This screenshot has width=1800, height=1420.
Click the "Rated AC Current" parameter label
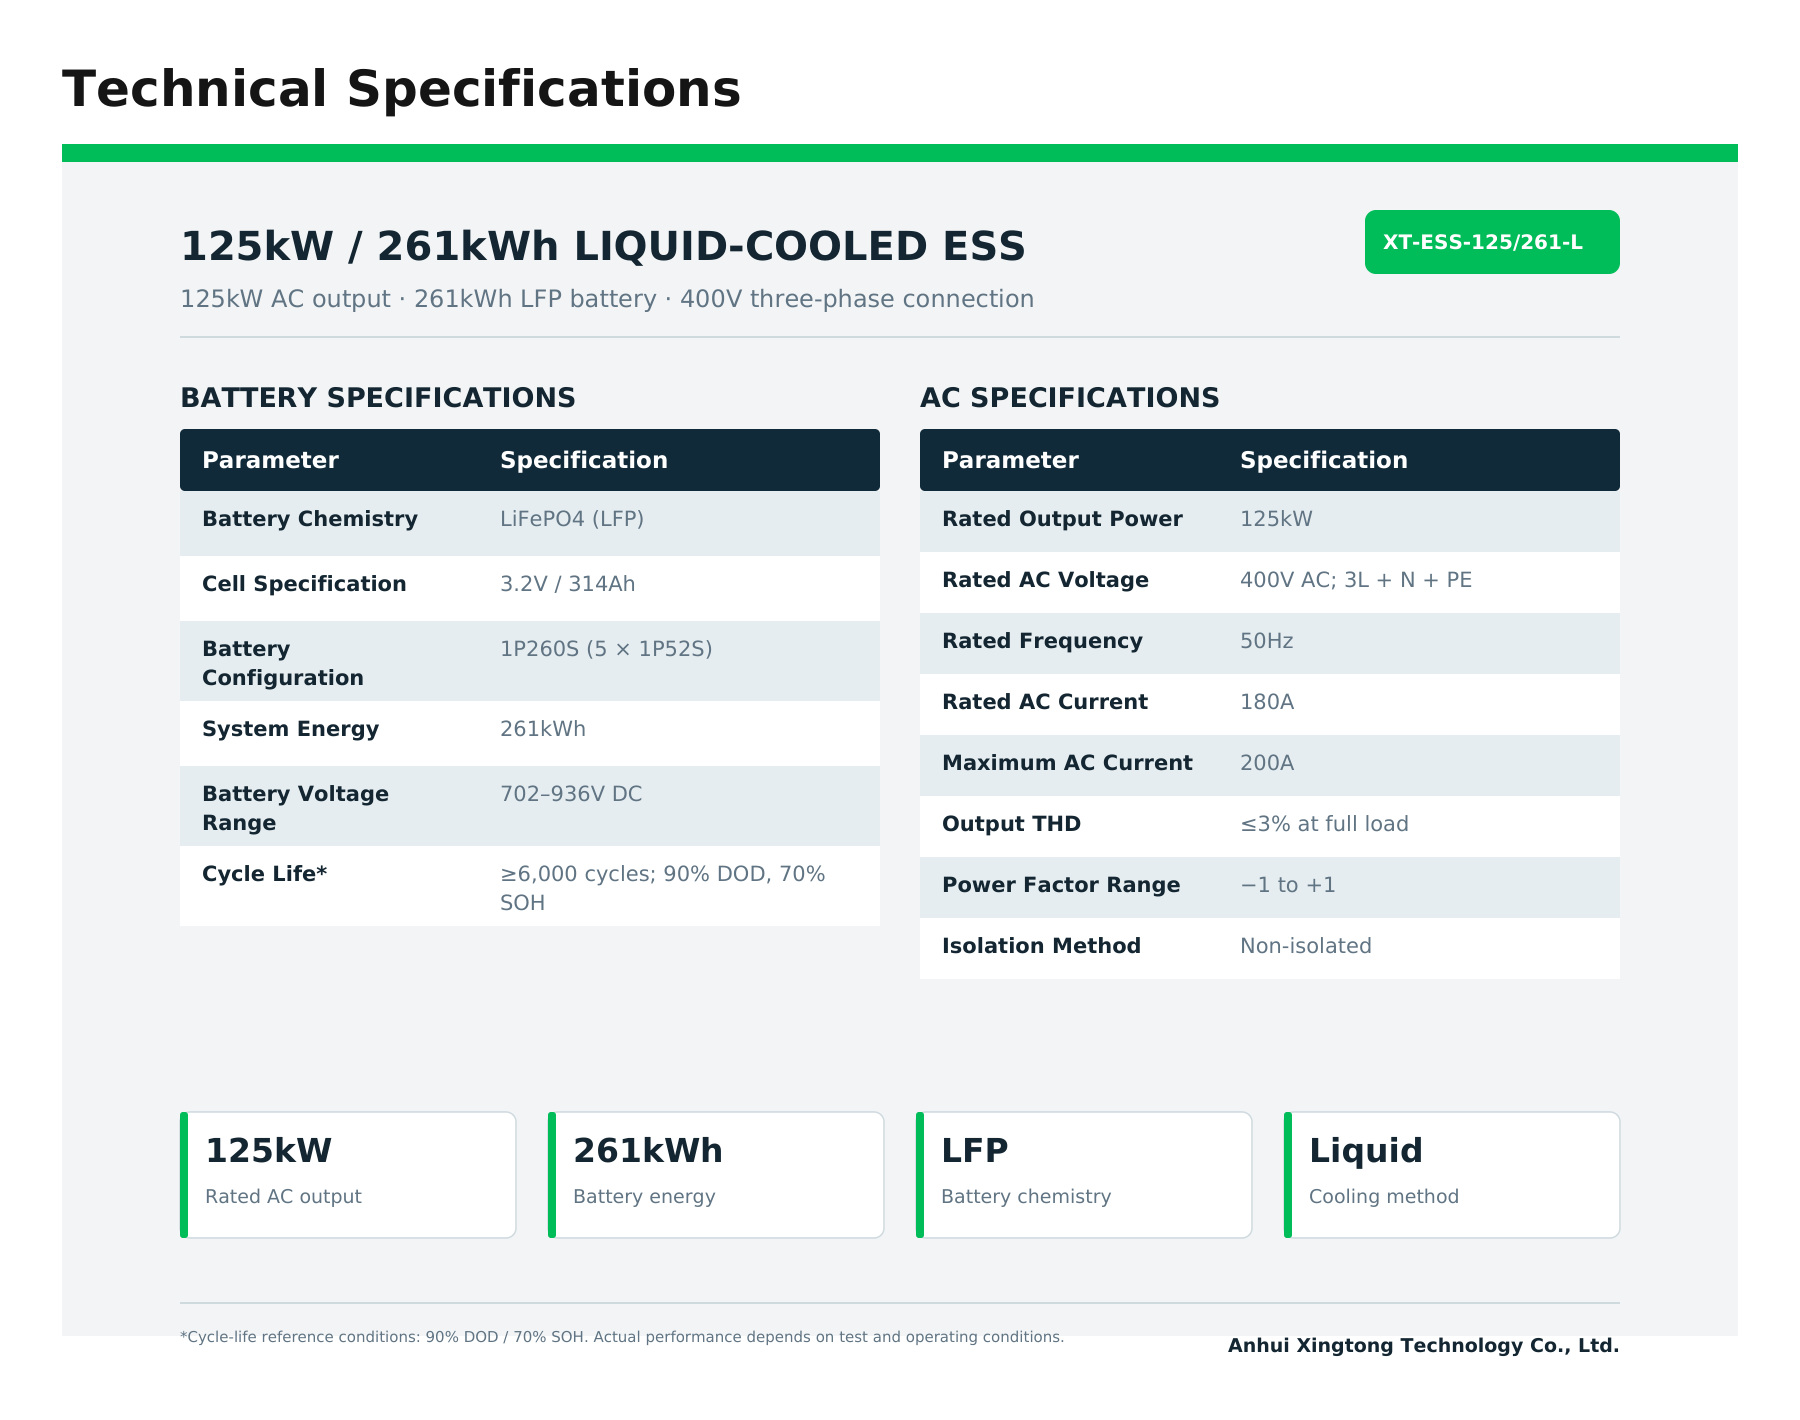coord(1045,702)
